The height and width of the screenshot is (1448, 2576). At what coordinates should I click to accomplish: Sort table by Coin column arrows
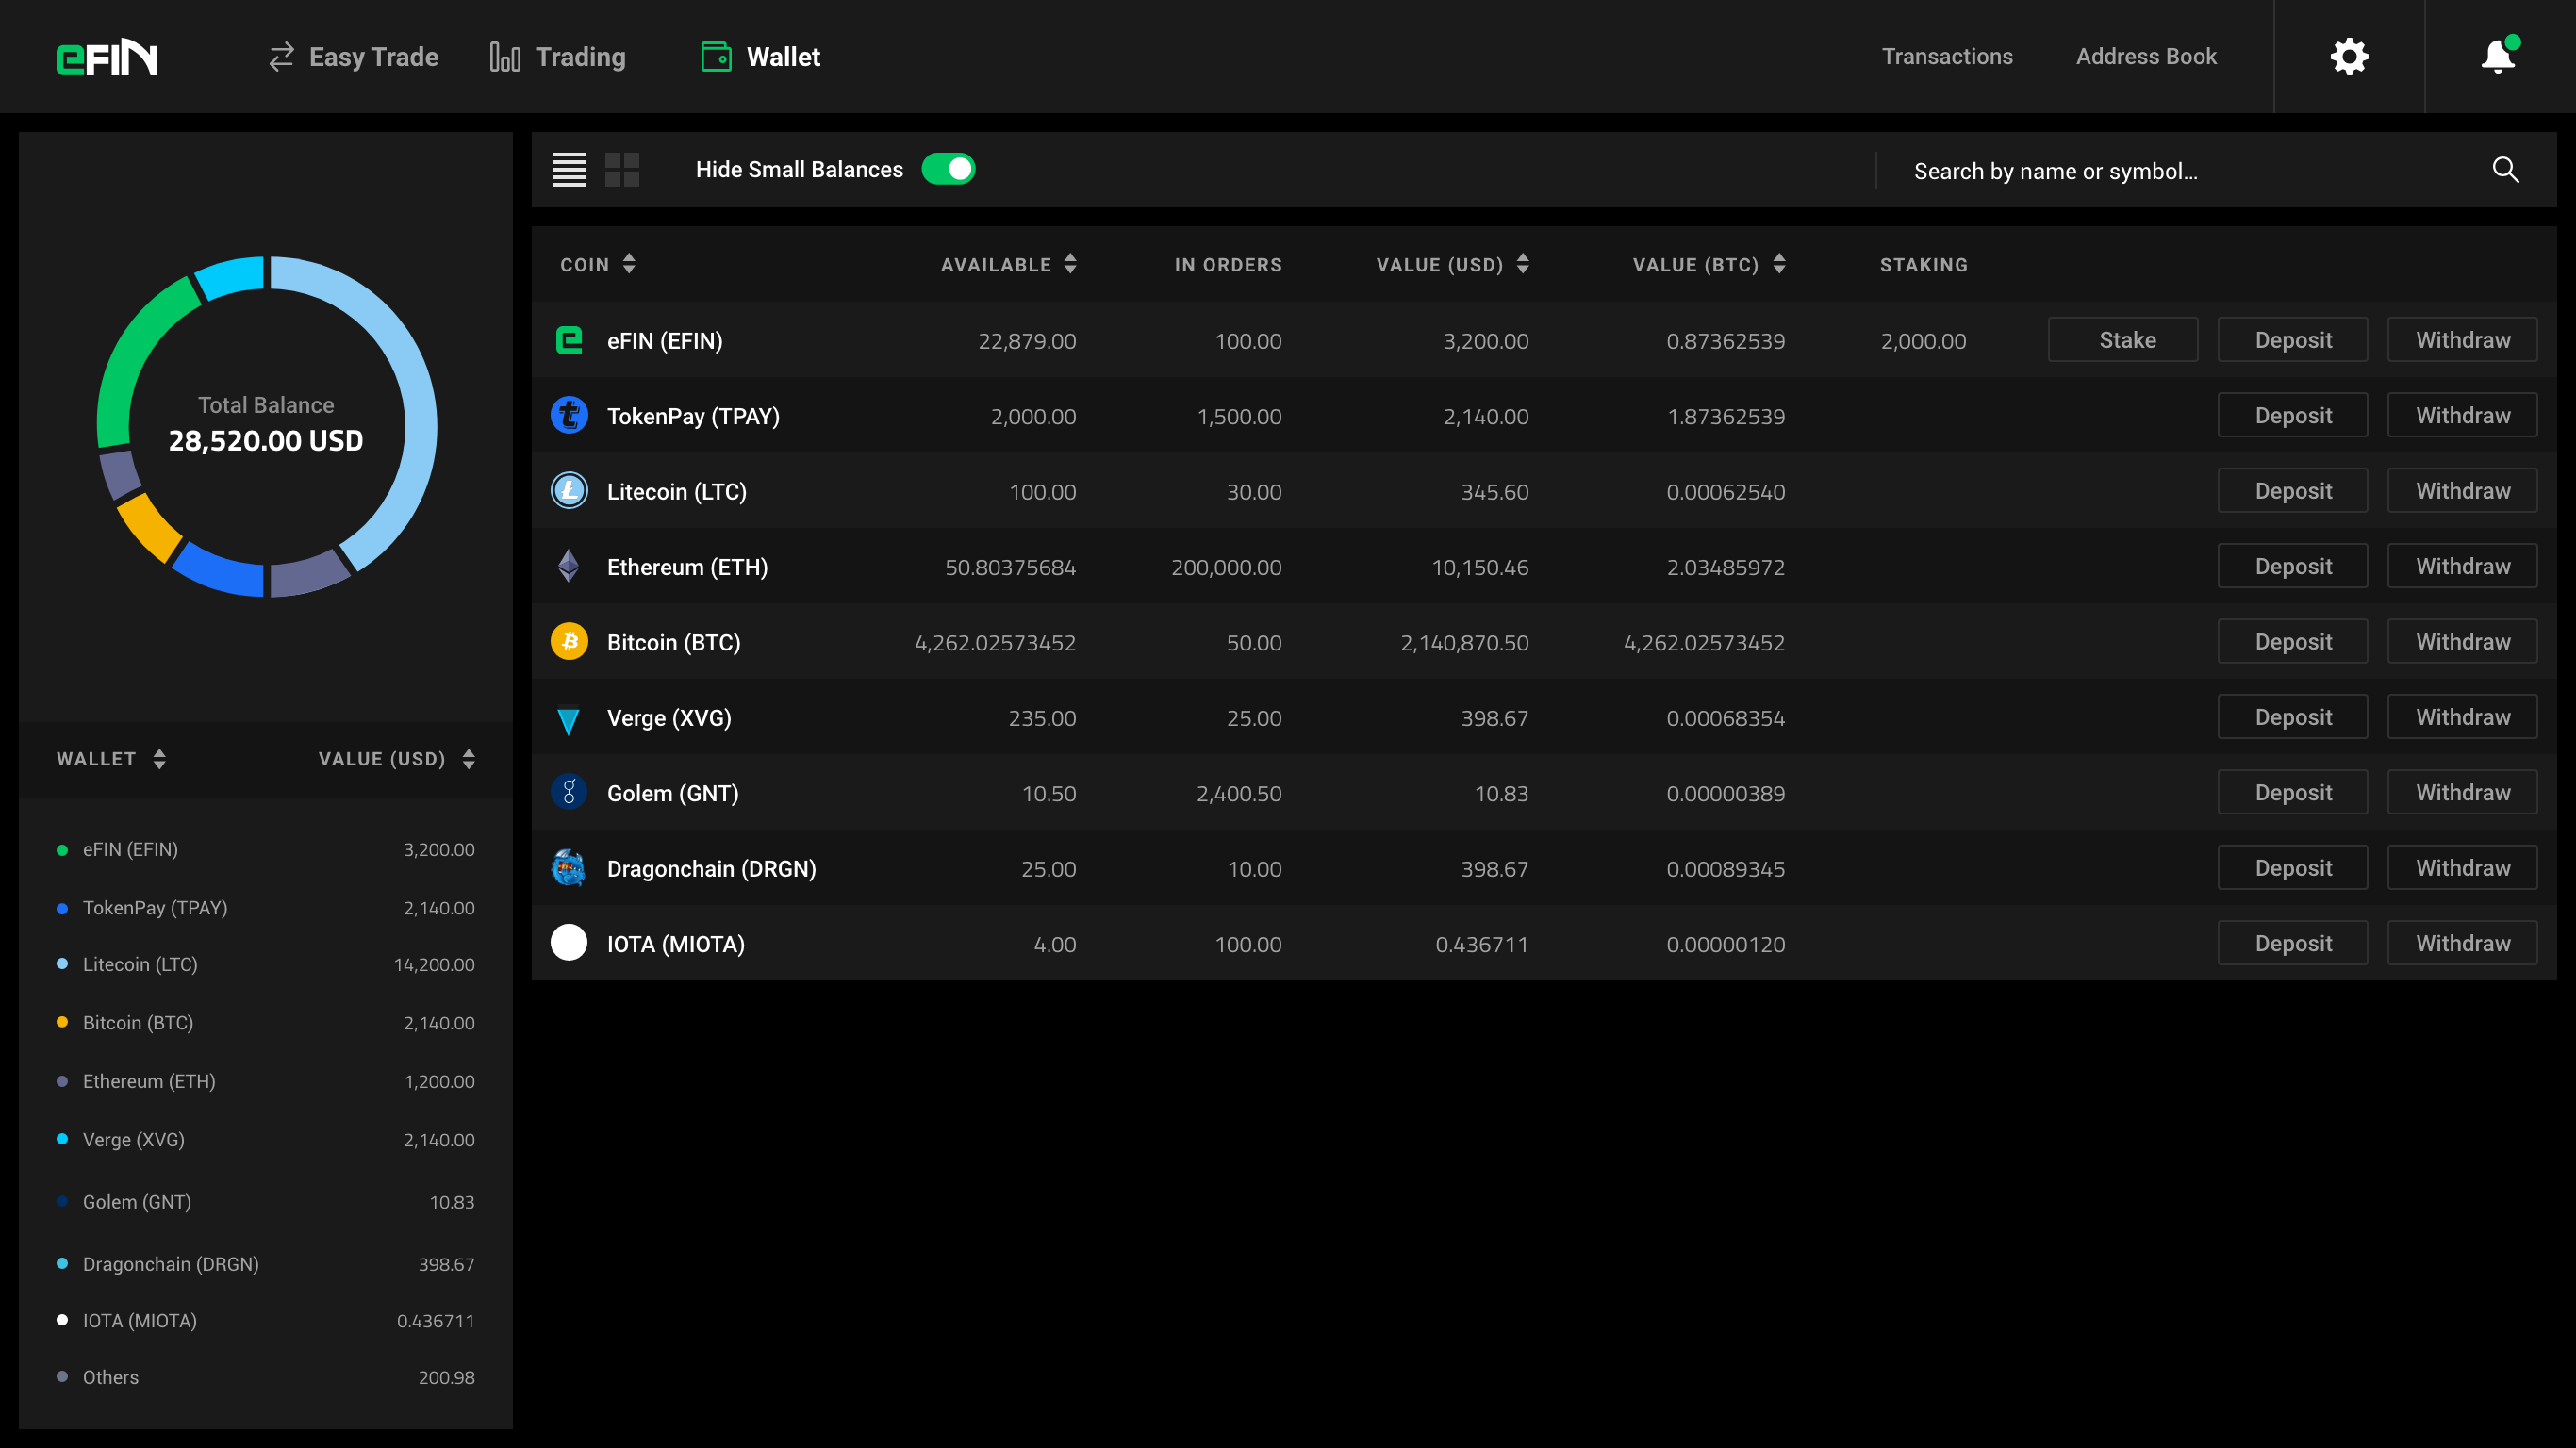coord(629,264)
